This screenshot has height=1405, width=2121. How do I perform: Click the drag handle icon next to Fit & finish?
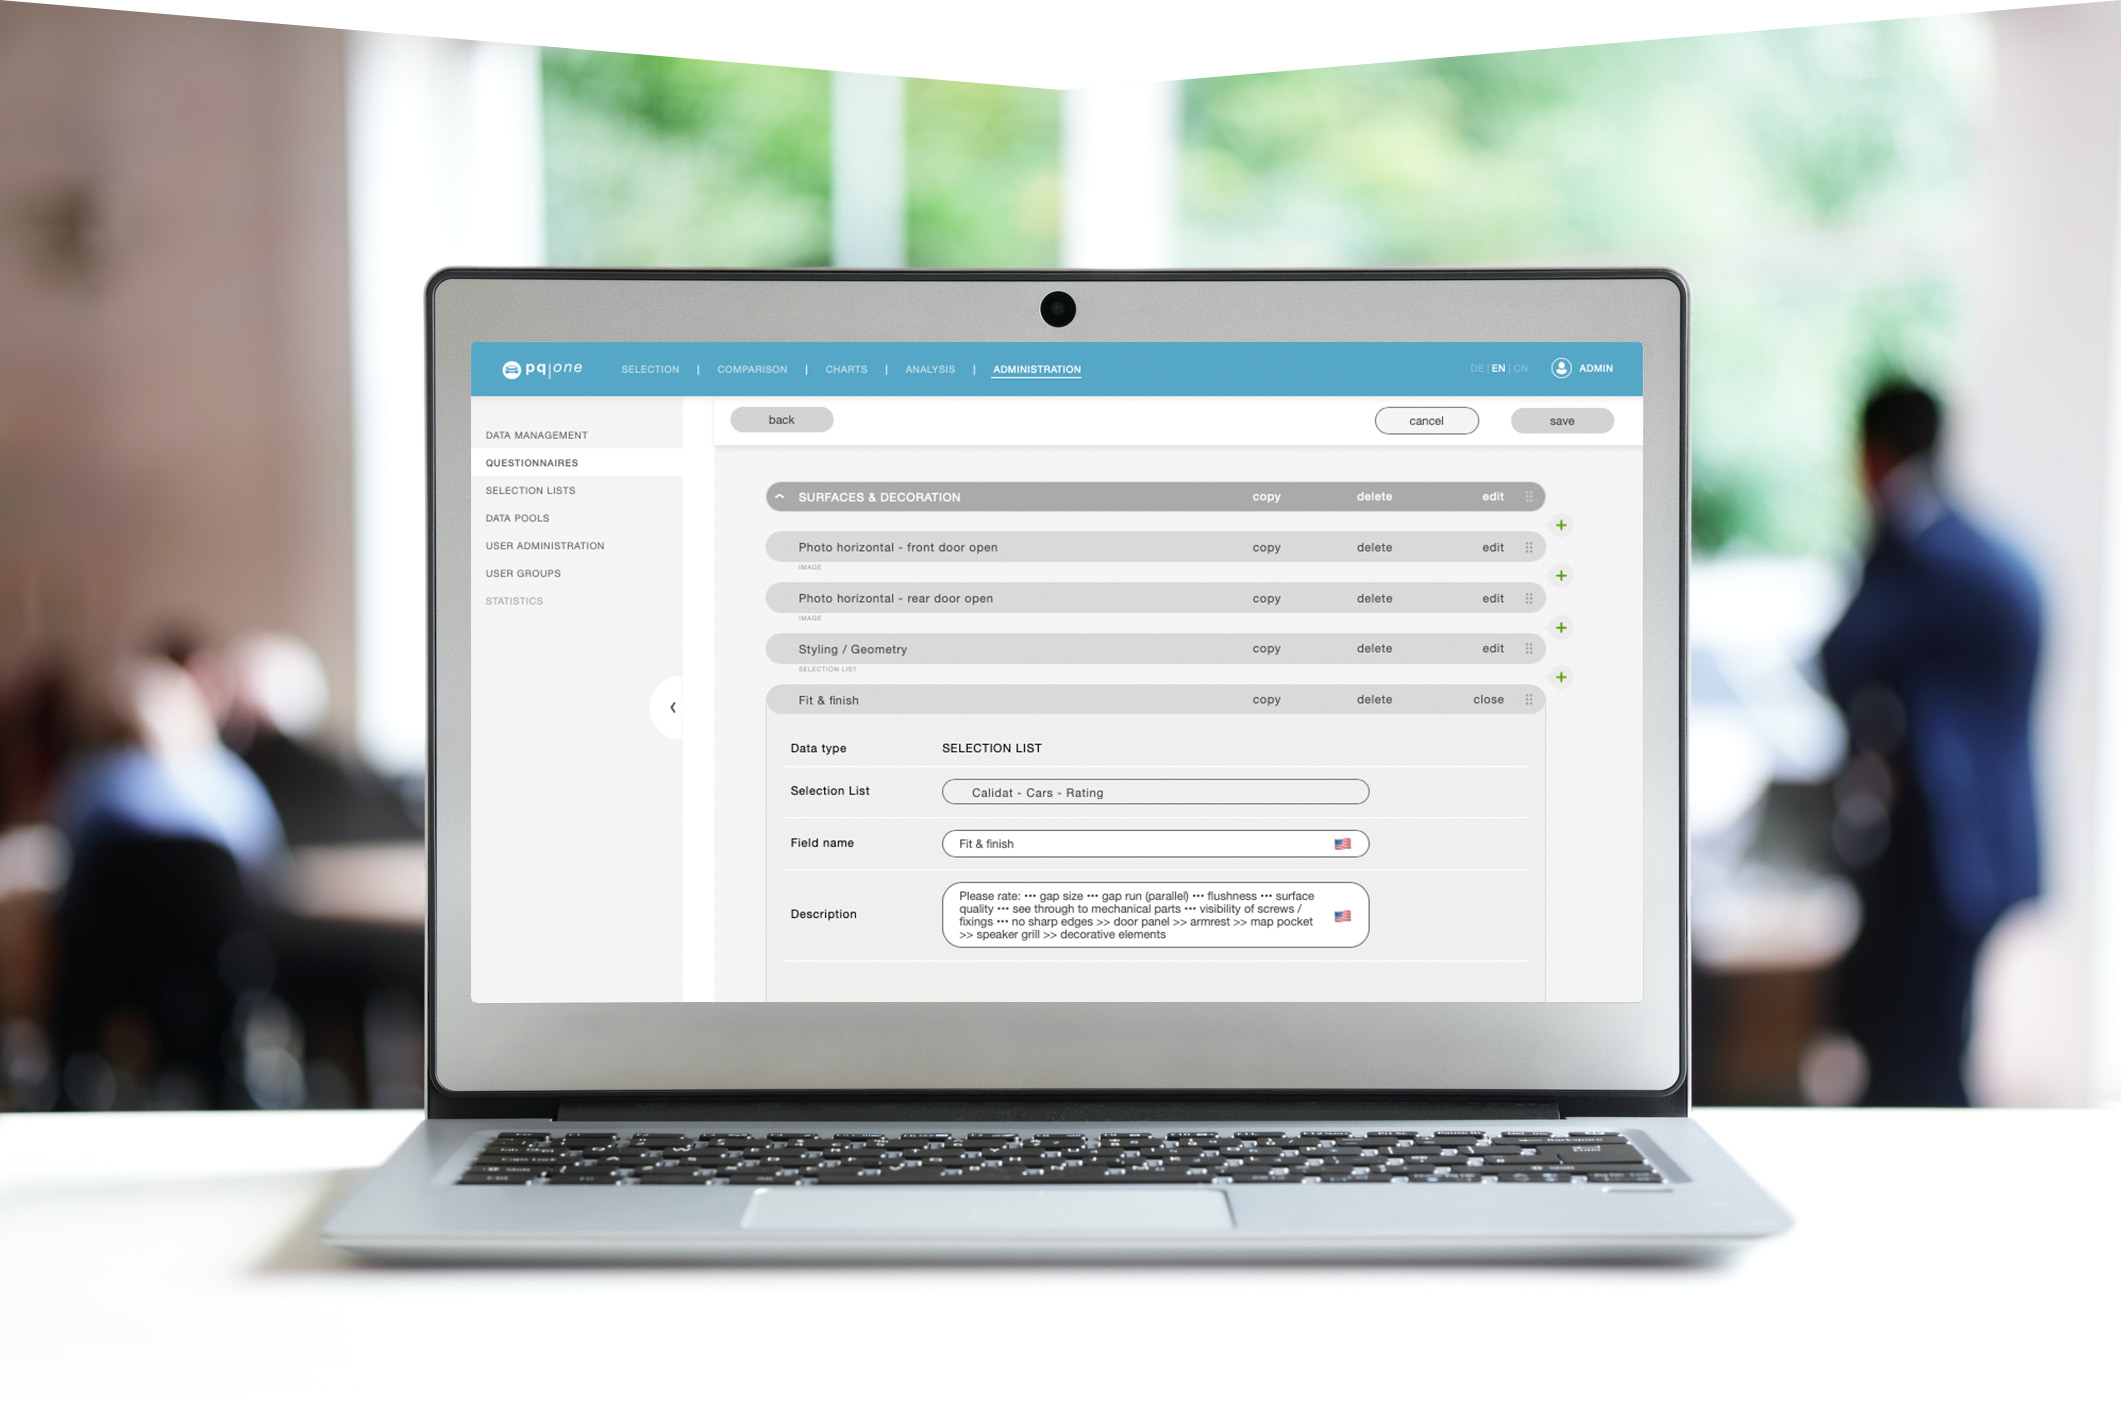click(x=1530, y=699)
